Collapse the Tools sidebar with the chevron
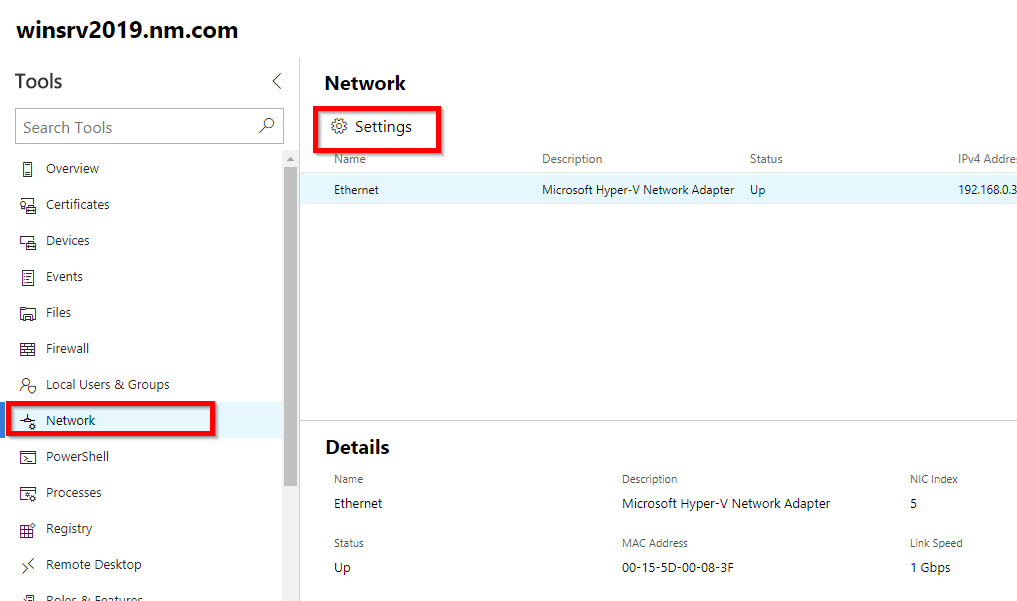Image resolution: width=1017 pixels, height=601 pixels. click(x=277, y=82)
